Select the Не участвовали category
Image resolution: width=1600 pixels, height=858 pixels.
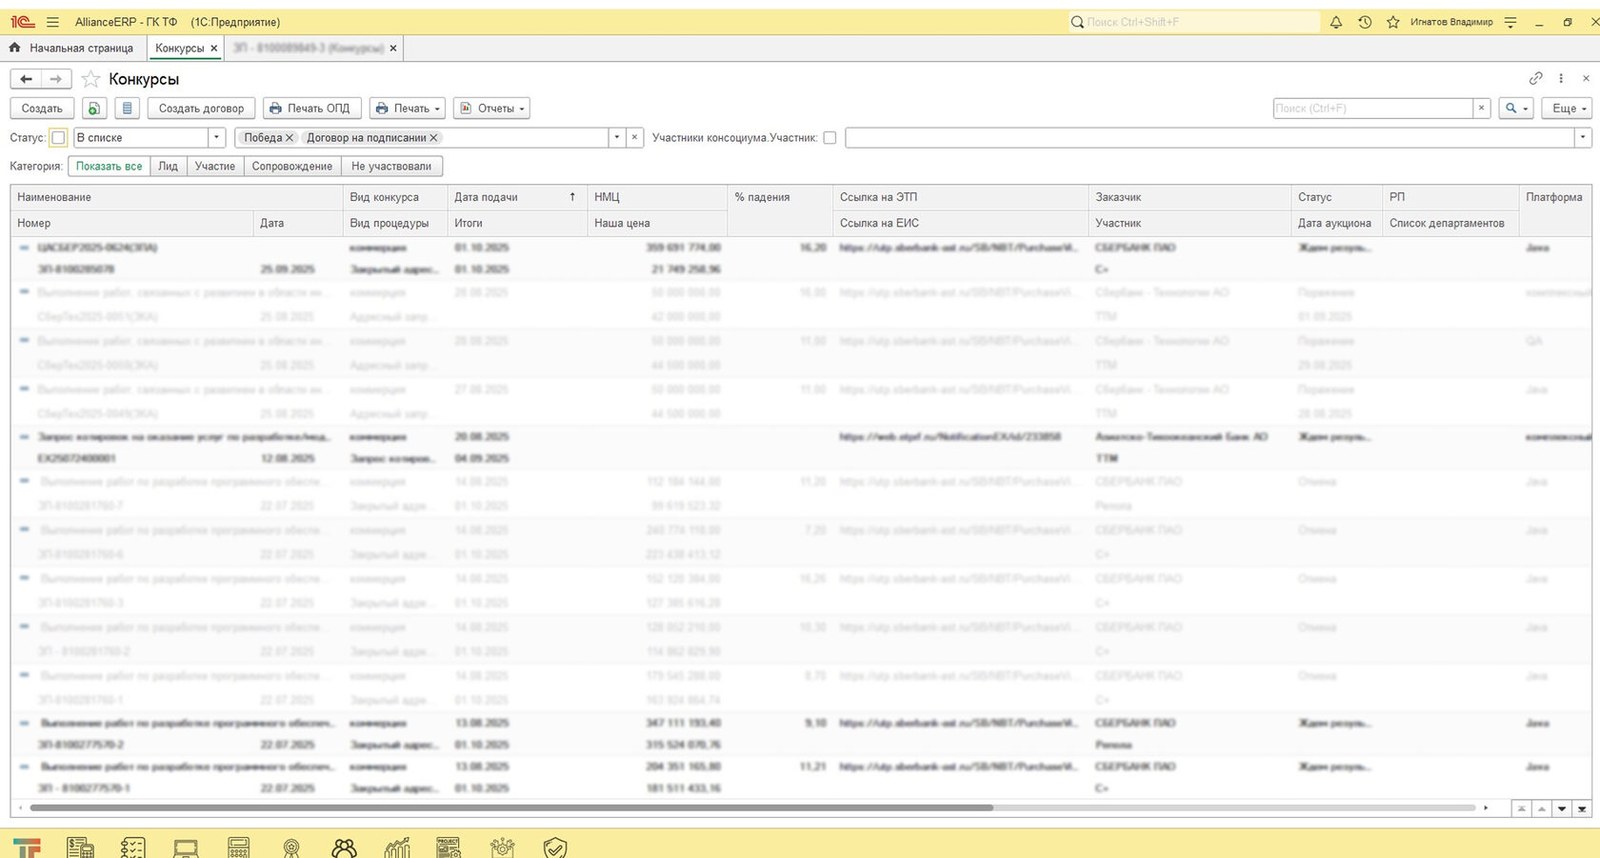click(x=392, y=166)
